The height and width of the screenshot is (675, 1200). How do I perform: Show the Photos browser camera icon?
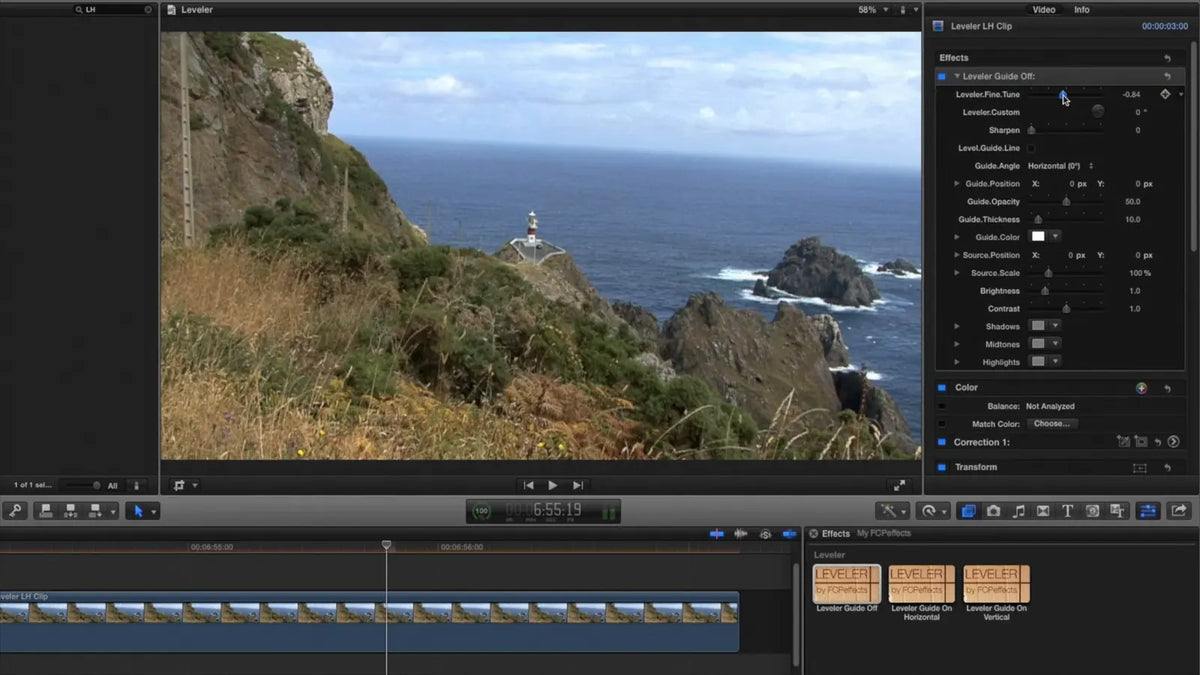coord(993,511)
